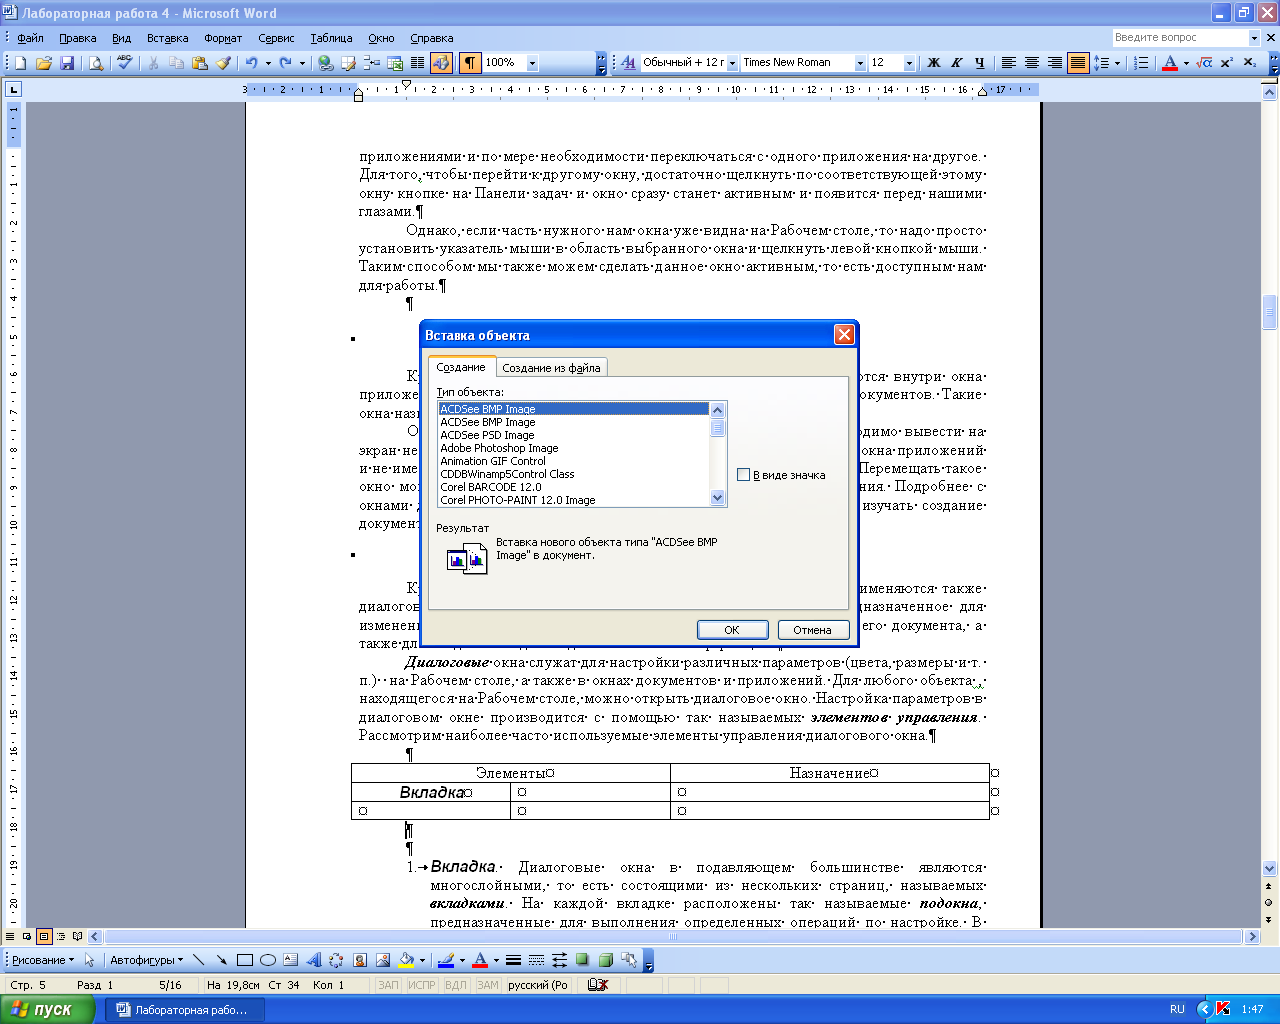The image size is (1280, 1024).
Task: Click the Open folder icon
Action: coord(43,63)
